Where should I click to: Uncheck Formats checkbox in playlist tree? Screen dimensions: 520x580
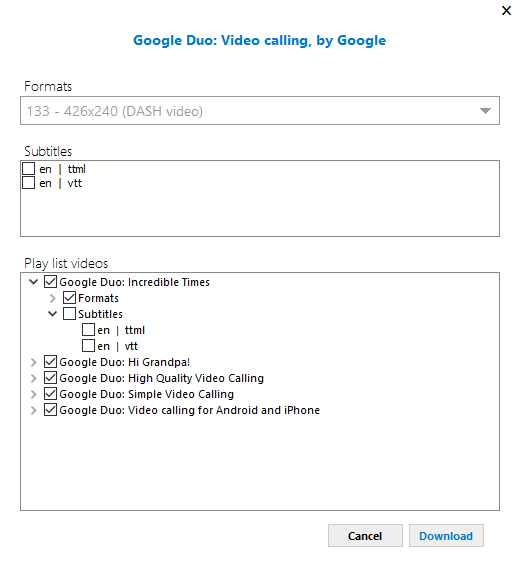pos(69,298)
